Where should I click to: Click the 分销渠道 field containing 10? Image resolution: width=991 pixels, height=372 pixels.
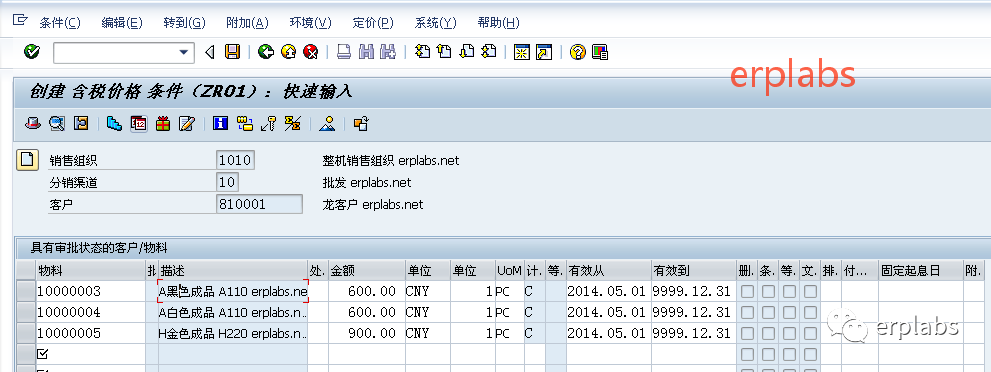(x=228, y=183)
